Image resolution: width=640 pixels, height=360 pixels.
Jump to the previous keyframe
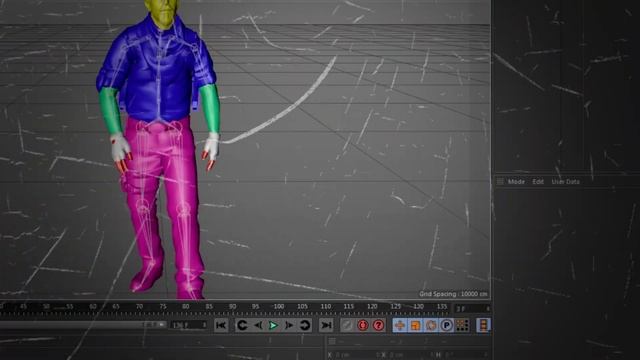point(242,325)
